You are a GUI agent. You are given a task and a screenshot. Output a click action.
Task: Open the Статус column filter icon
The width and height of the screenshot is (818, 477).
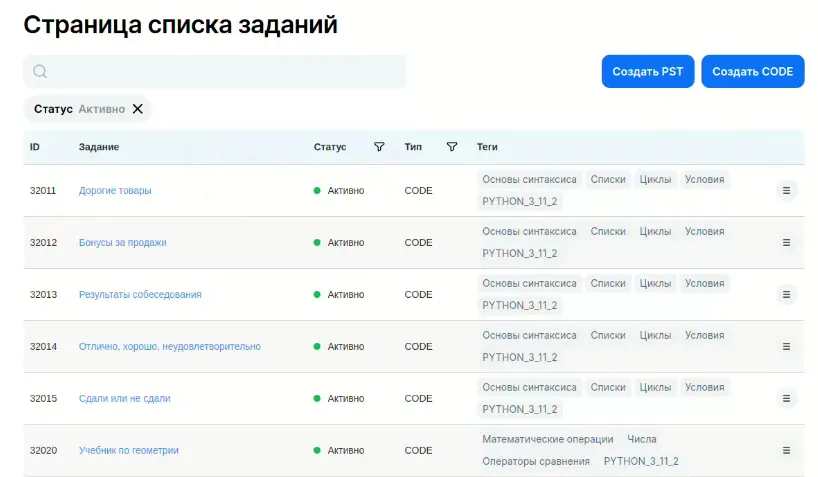click(x=379, y=147)
